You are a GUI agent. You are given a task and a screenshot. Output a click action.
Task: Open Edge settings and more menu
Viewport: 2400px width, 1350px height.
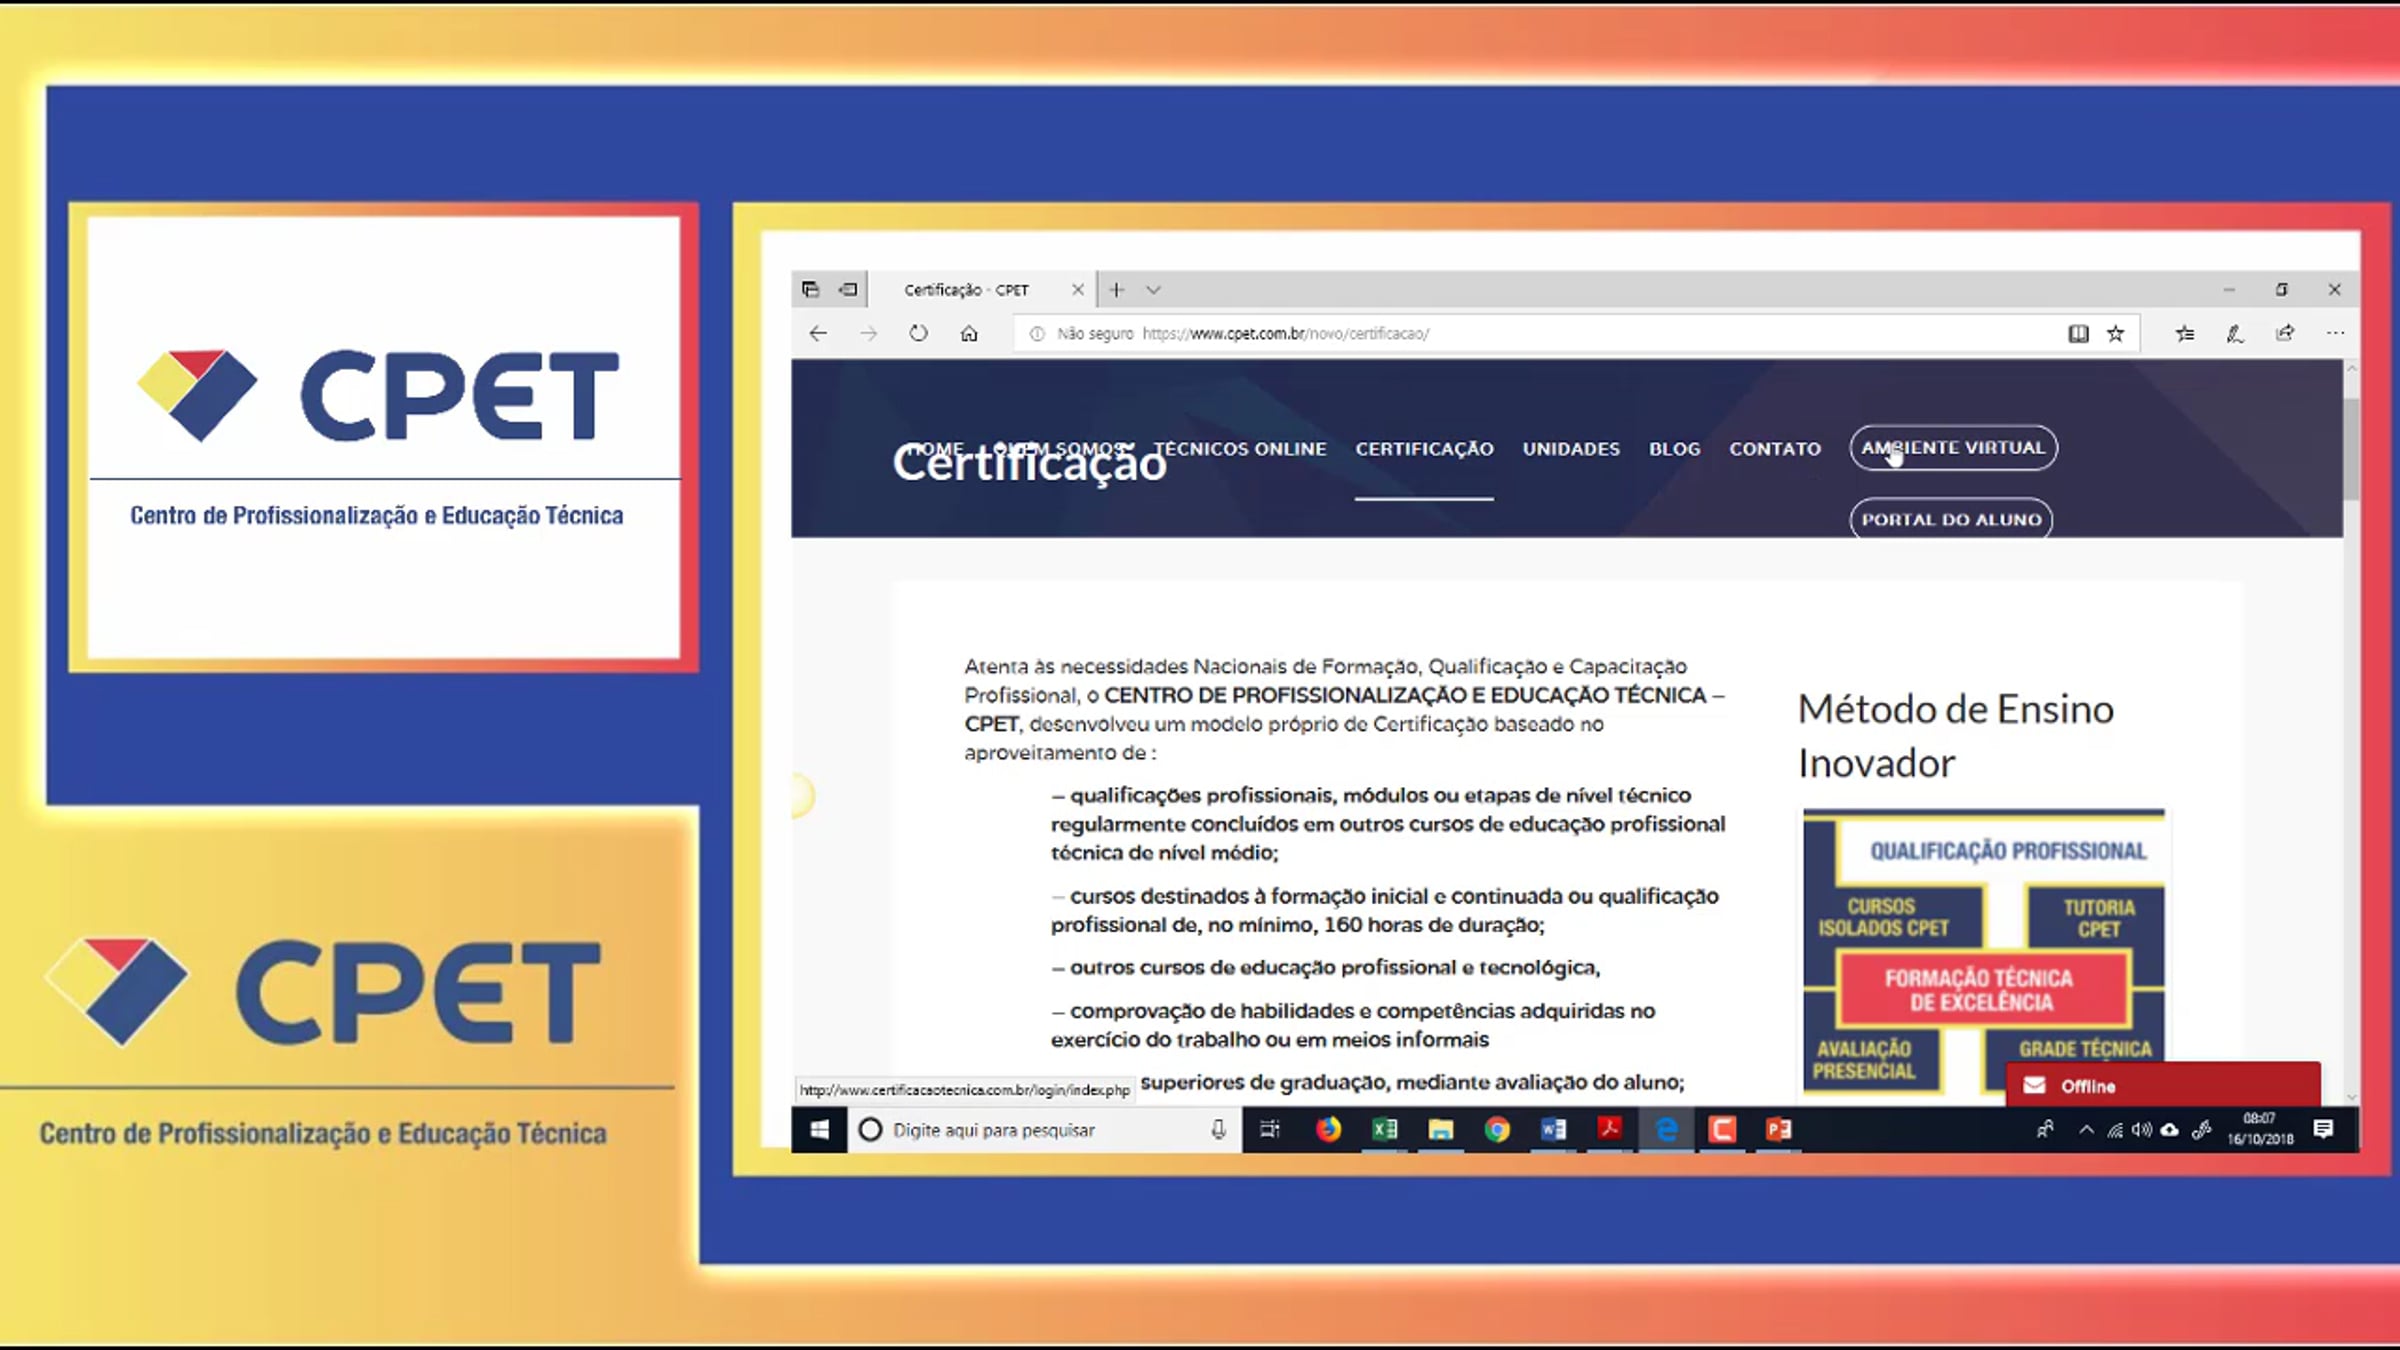click(2335, 334)
